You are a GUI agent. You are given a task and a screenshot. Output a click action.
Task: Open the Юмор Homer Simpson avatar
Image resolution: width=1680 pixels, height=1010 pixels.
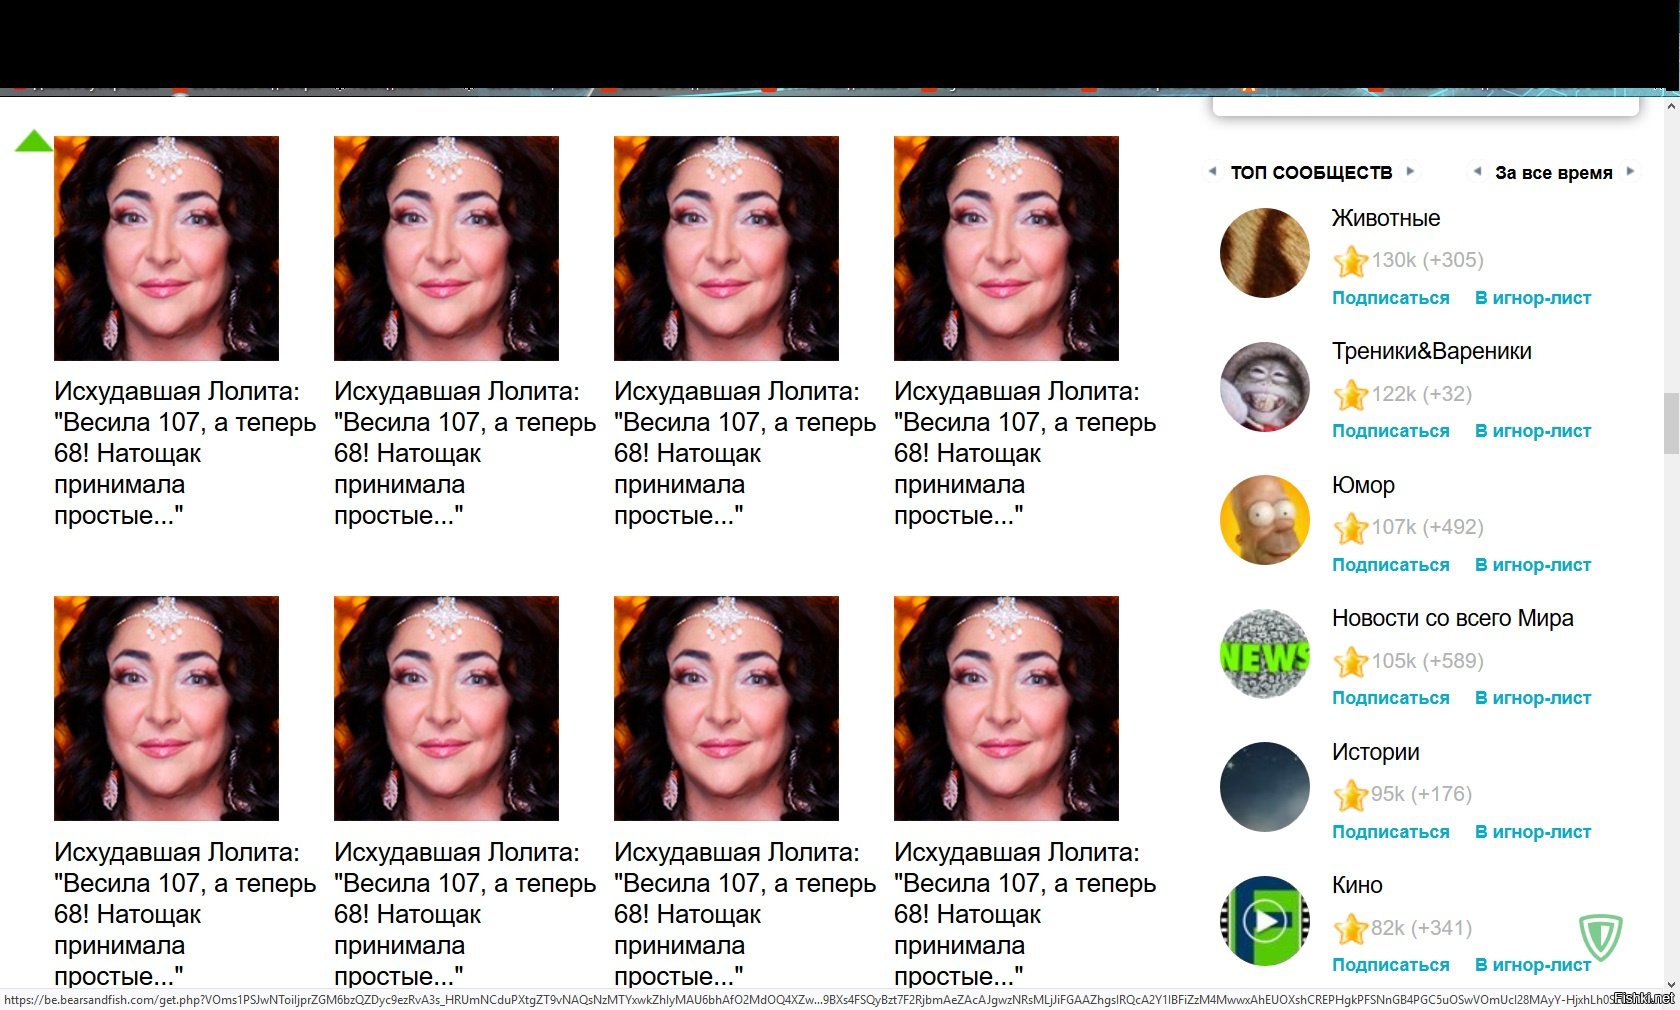pyautogui.click(x=1265, y=520)
